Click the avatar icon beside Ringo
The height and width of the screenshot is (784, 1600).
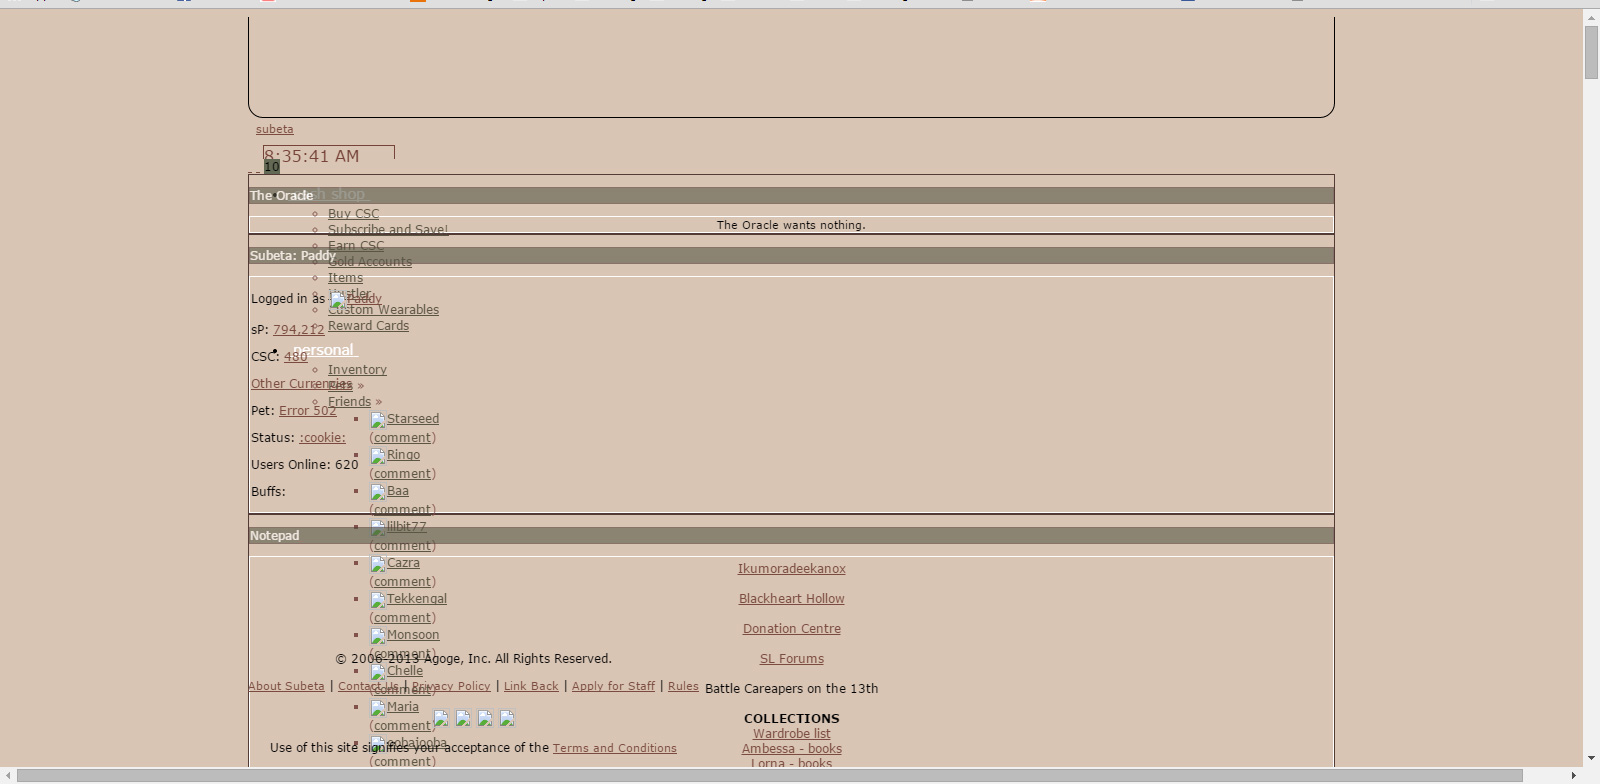[x=378, y=456]
